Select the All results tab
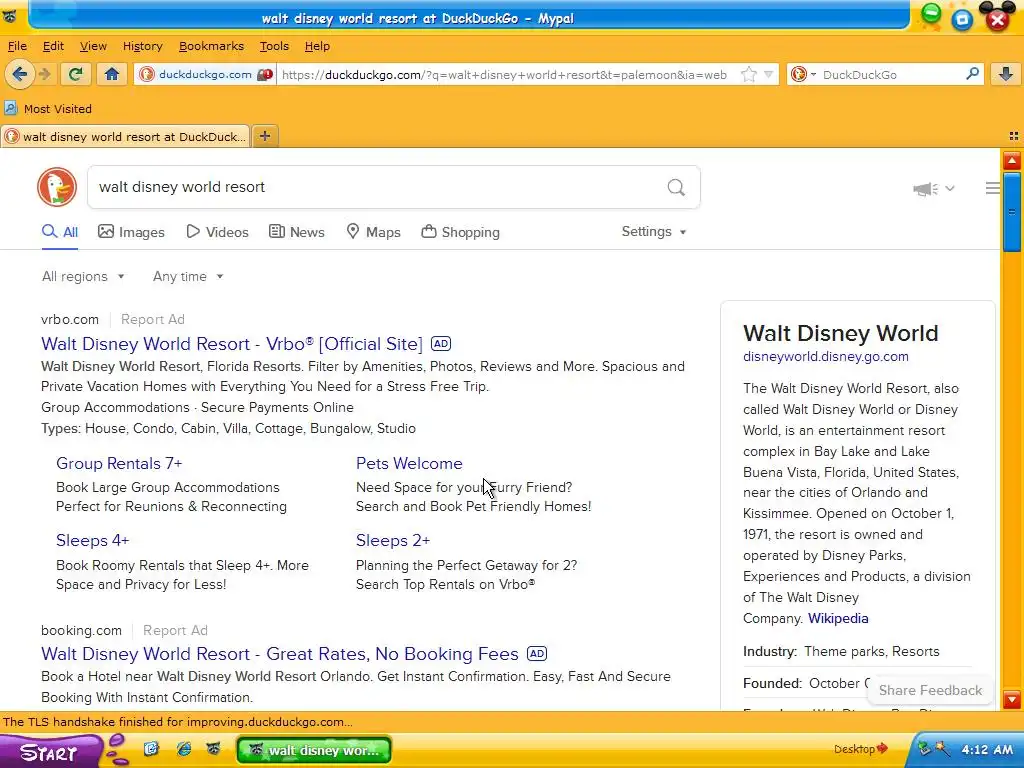Viewport: 1024px width, 768px height. click(x=59, y=232)
